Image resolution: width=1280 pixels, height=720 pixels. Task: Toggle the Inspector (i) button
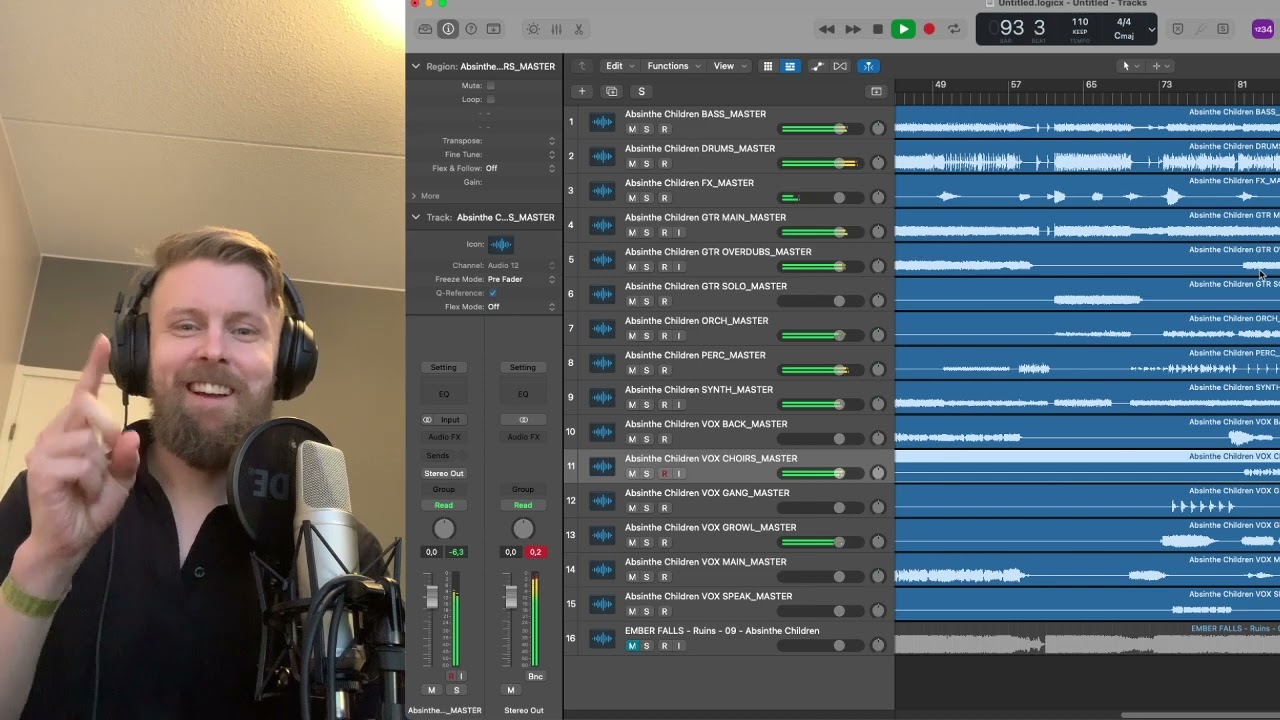[448, 29]
